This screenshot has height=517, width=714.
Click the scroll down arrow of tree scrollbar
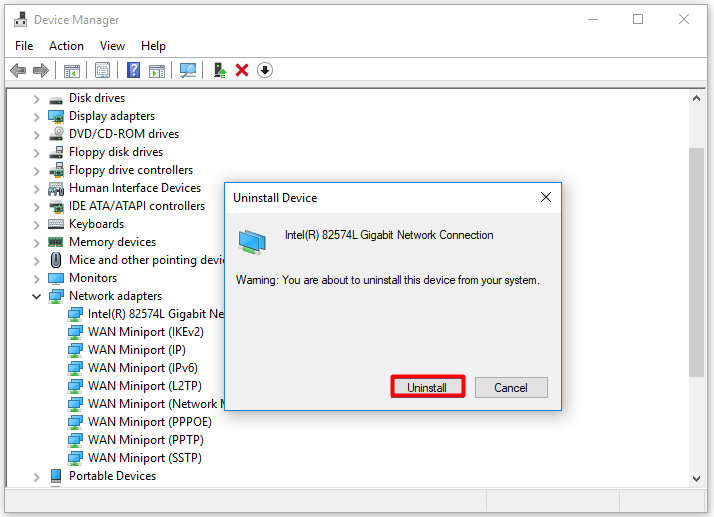(696, 478)
